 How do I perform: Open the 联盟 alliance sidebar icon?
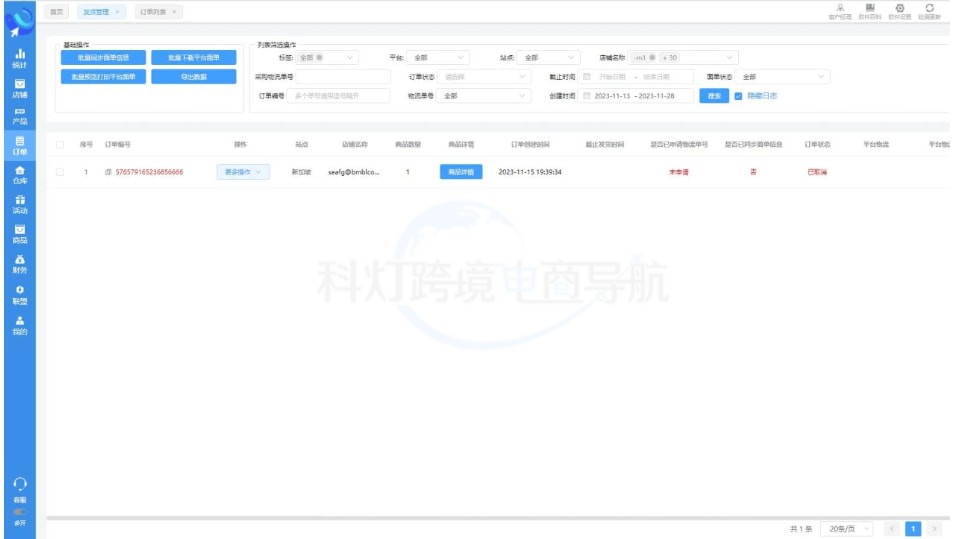(20, 295)
